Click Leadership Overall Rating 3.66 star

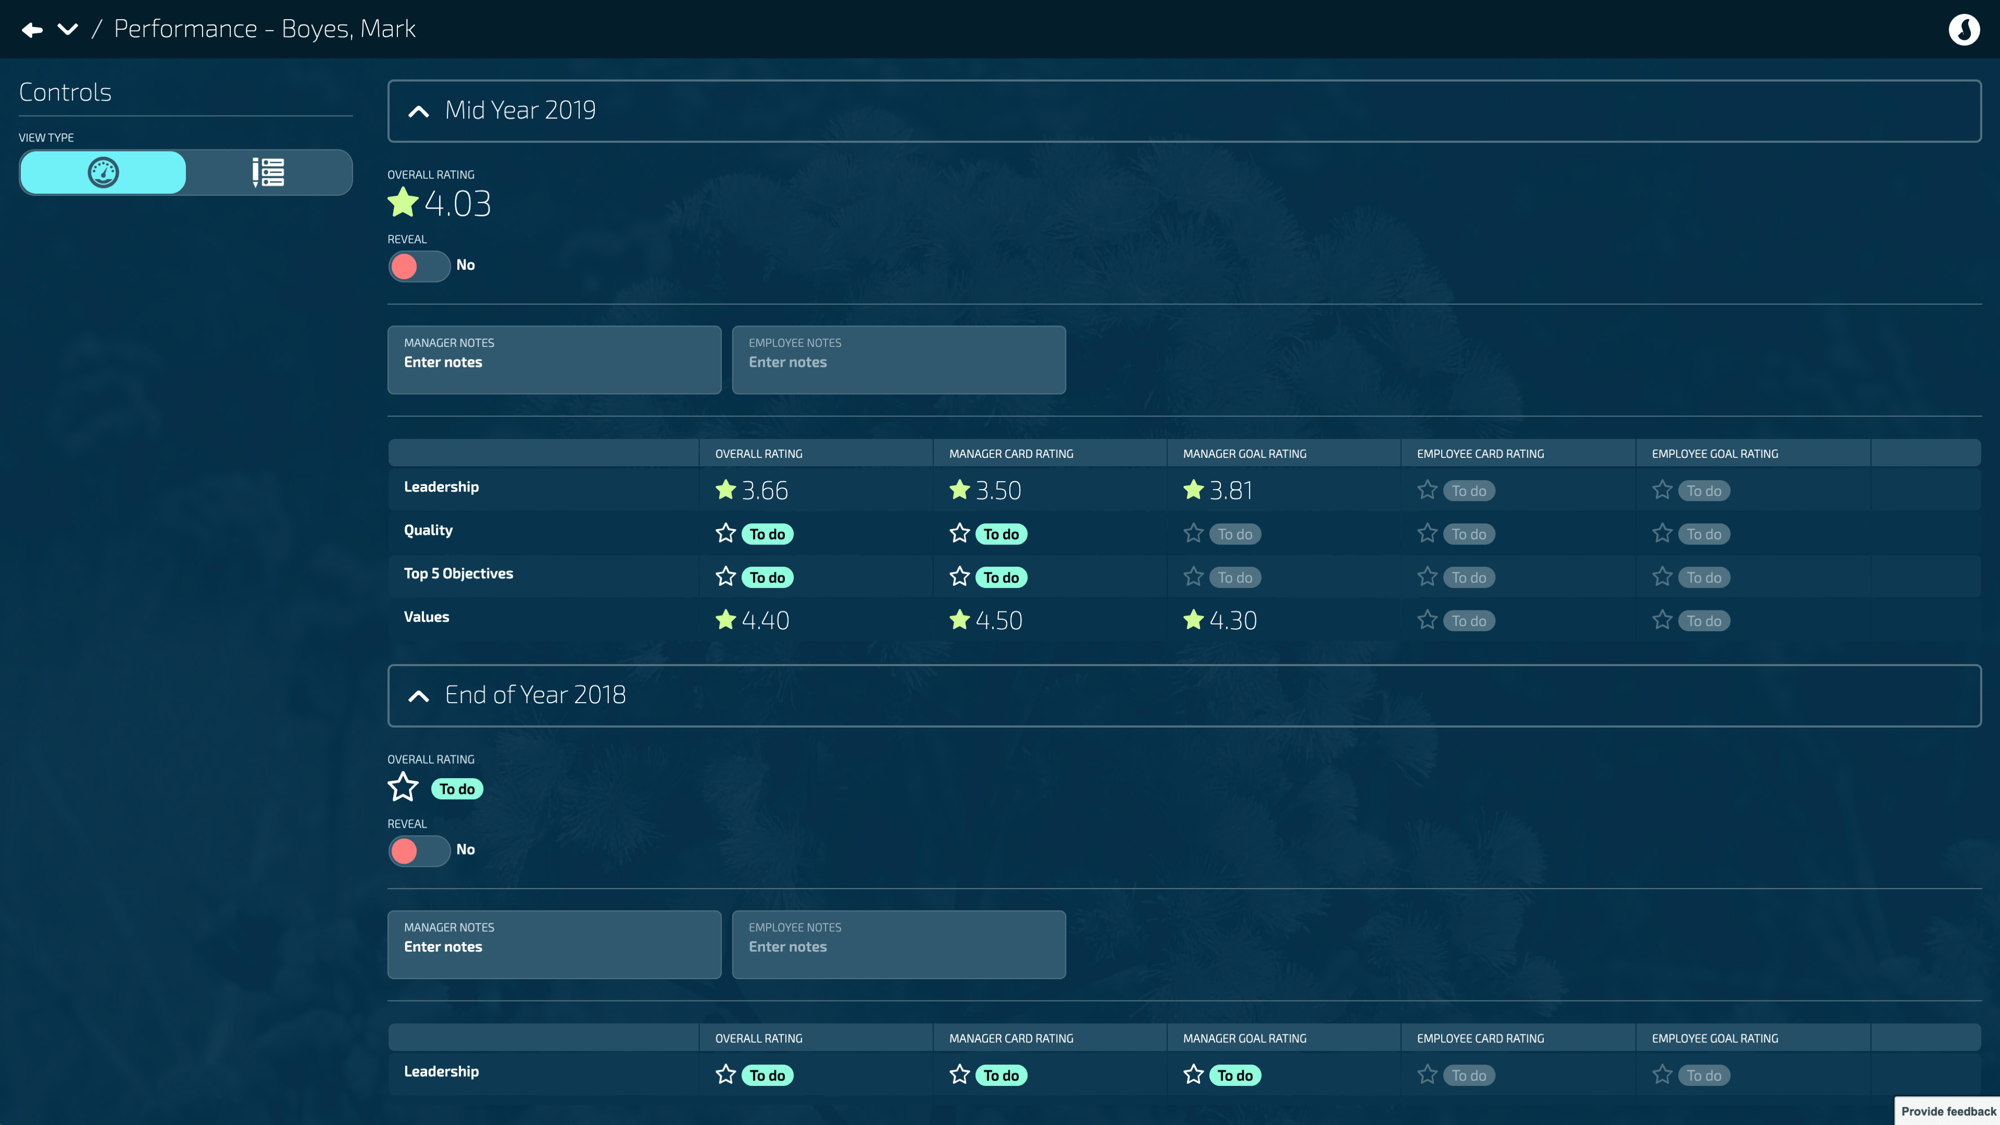click(x=726, y=490)
